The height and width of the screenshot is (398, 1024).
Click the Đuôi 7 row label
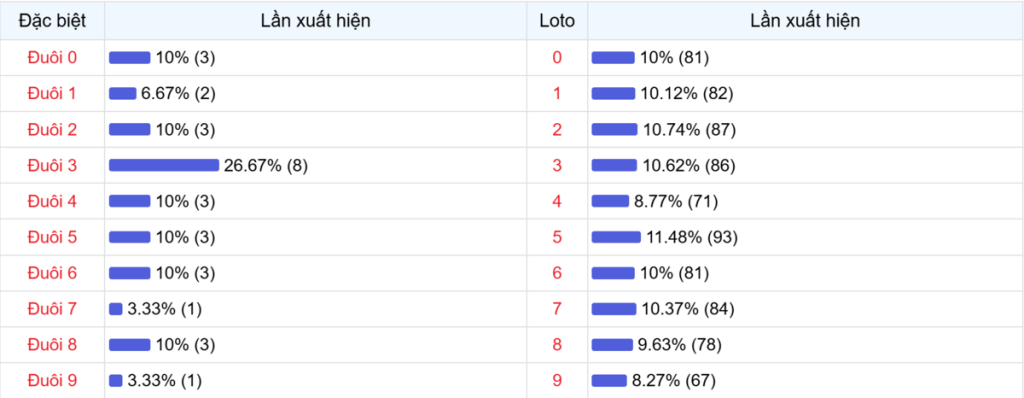click(52, 308)
